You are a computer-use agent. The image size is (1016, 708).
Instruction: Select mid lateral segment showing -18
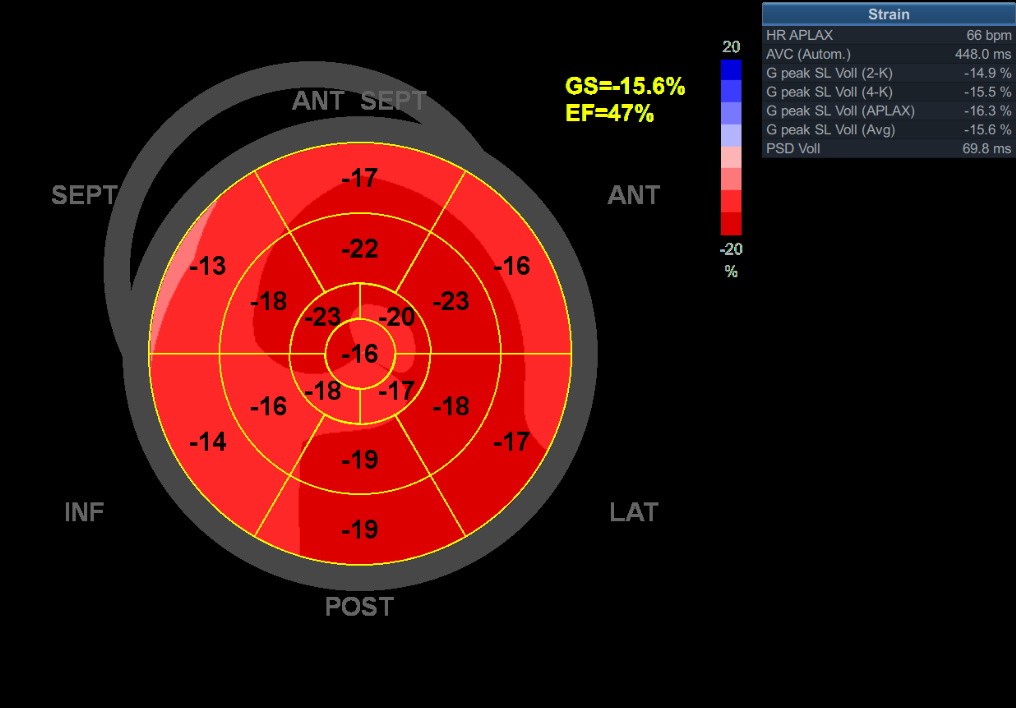[x=451, y=407]
